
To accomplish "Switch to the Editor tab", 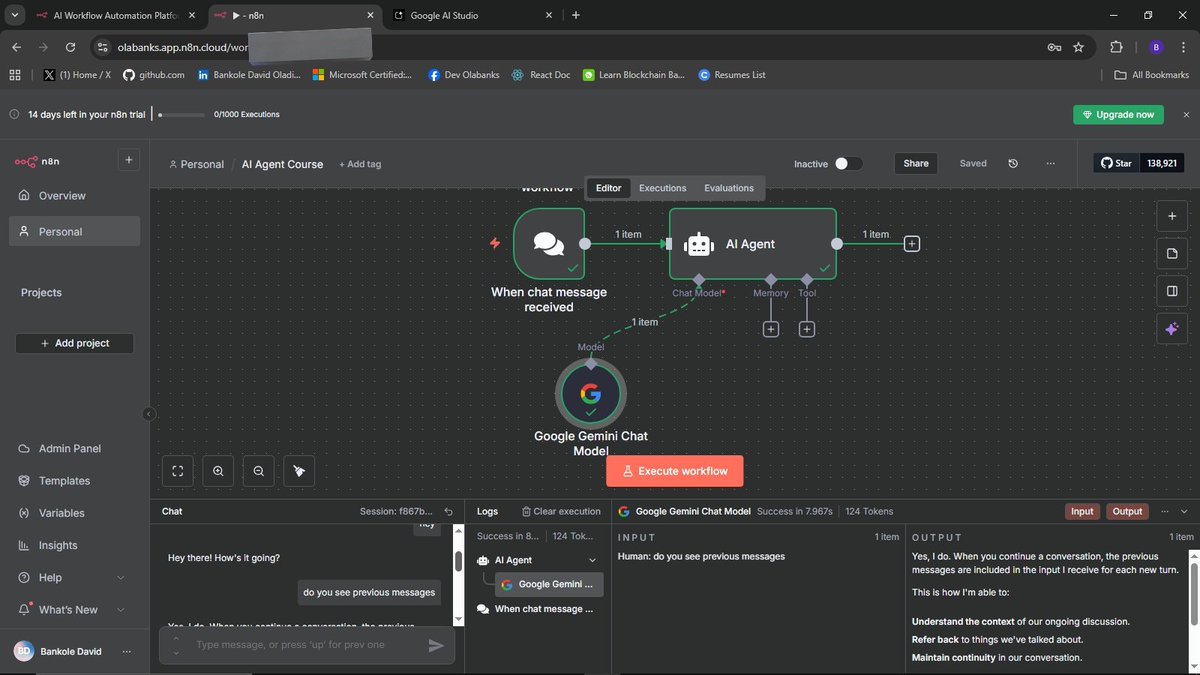I will pyautogui.click(x=608, y=188).
